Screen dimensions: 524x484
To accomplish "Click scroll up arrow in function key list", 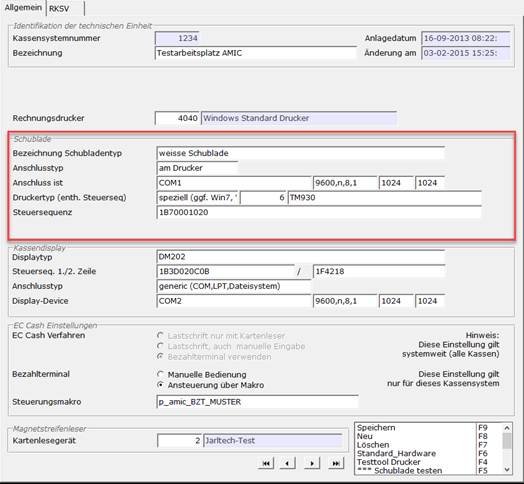I will 507,428.
